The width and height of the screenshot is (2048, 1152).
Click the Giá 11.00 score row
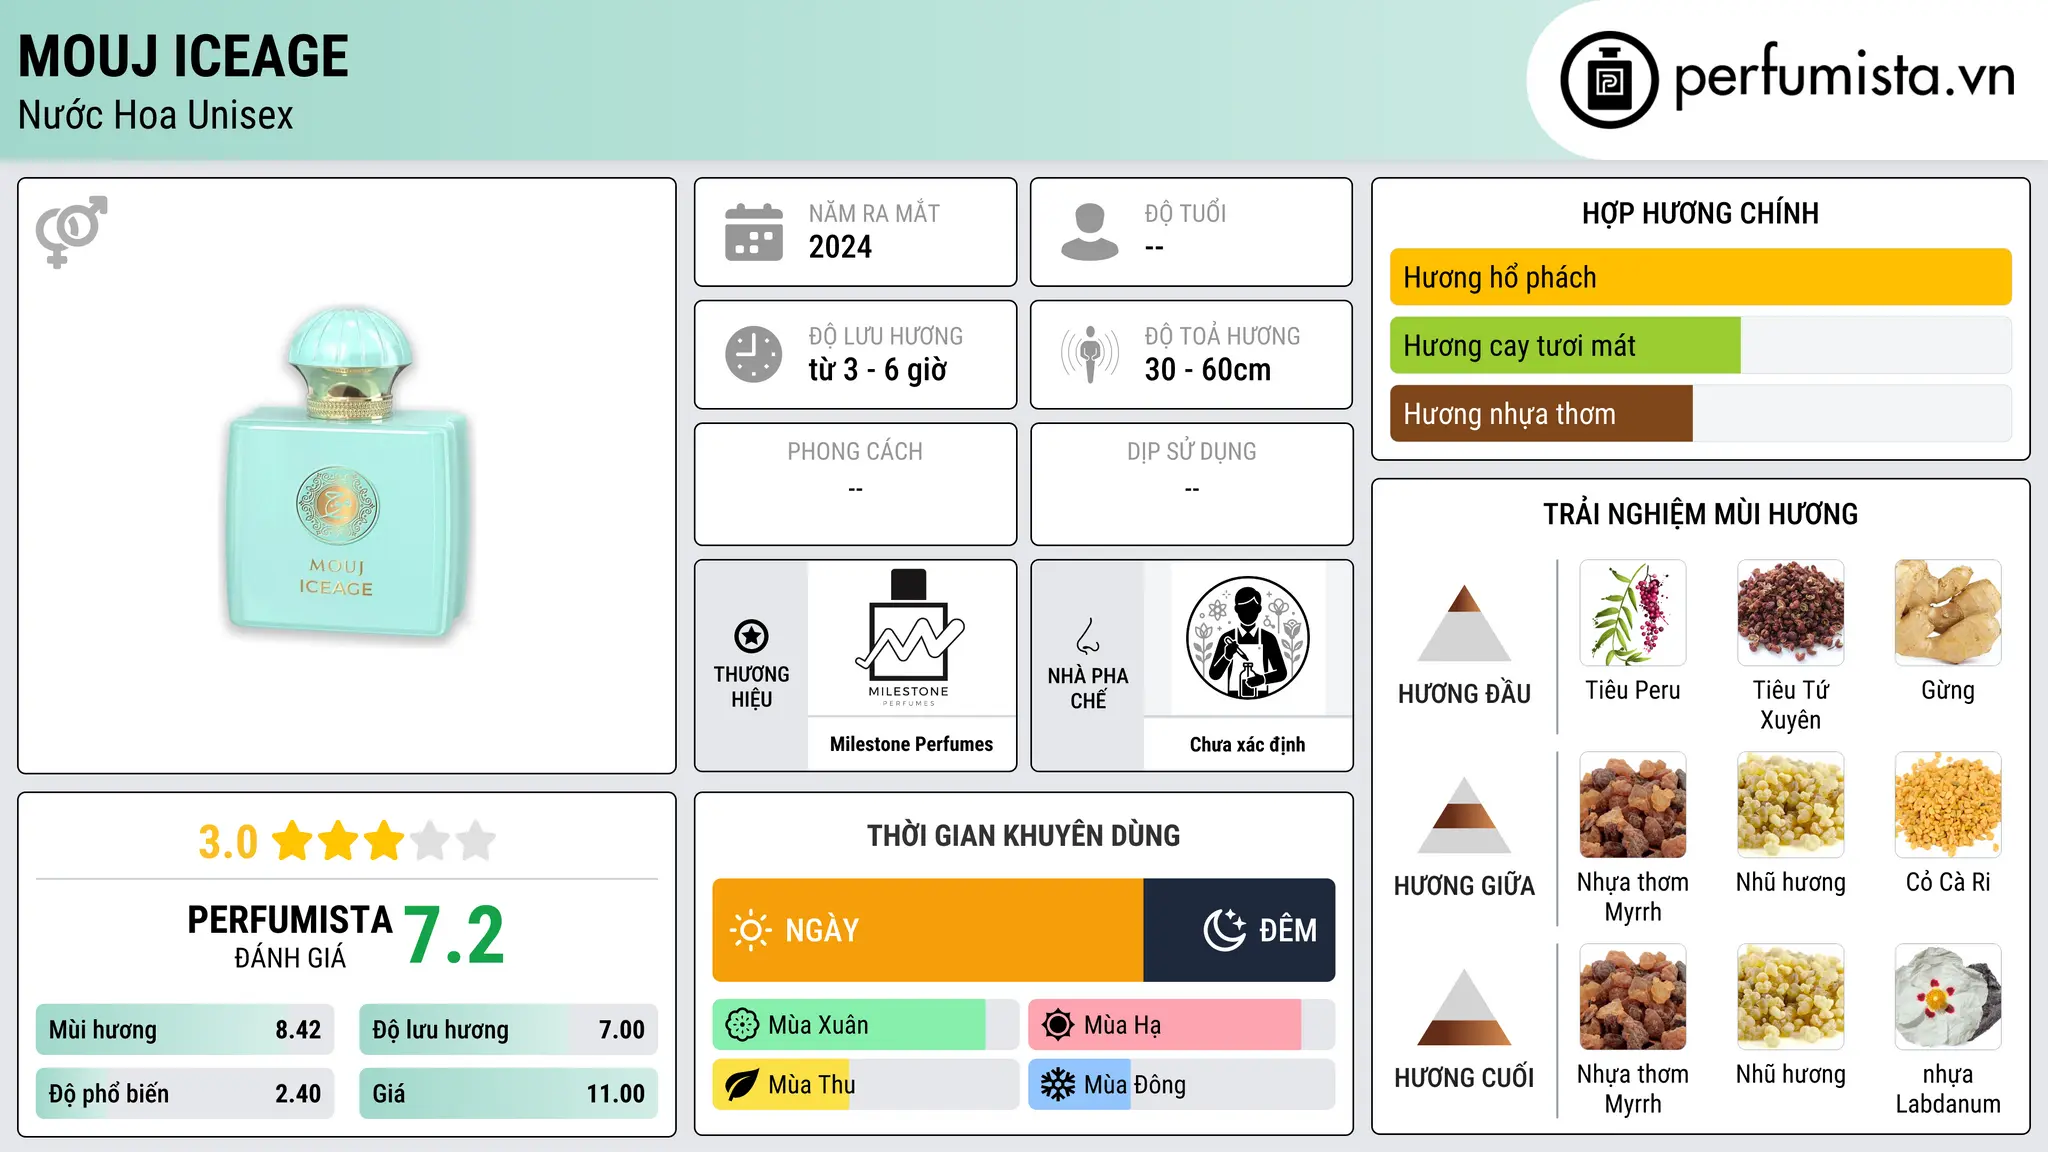508,1093
